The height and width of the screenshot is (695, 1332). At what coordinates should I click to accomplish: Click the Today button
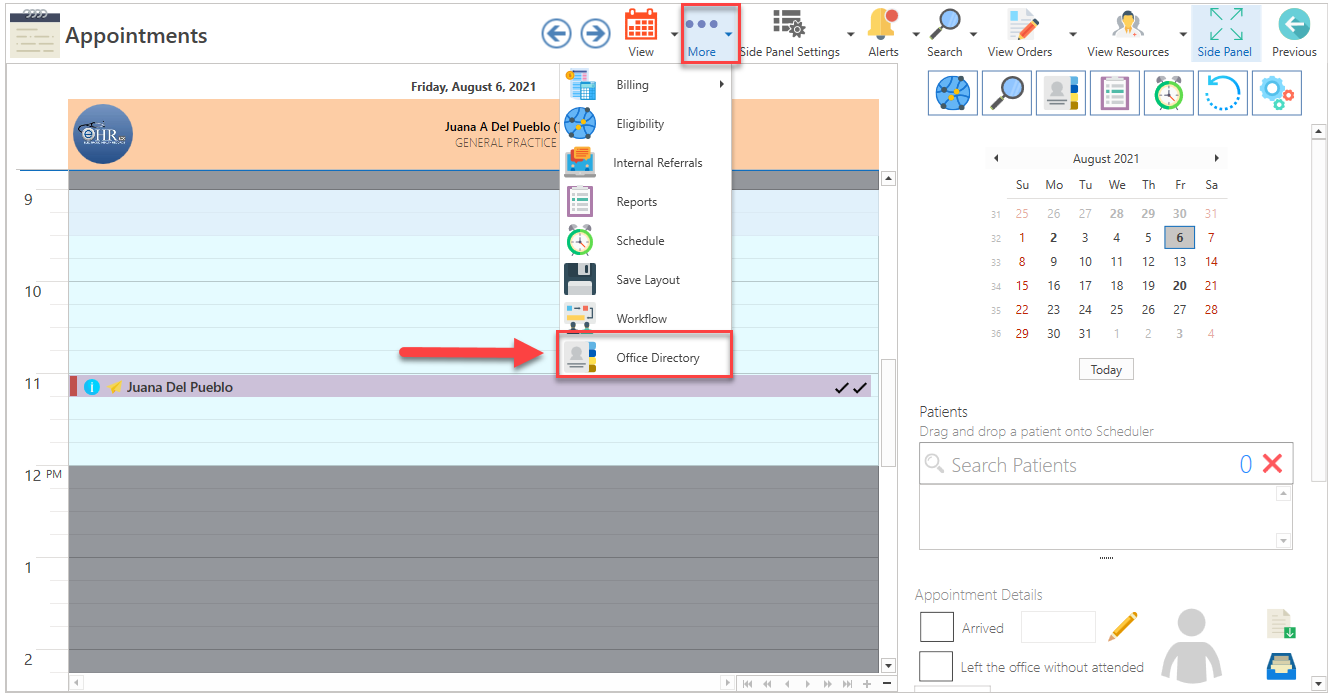click(x=1106, y=369)
